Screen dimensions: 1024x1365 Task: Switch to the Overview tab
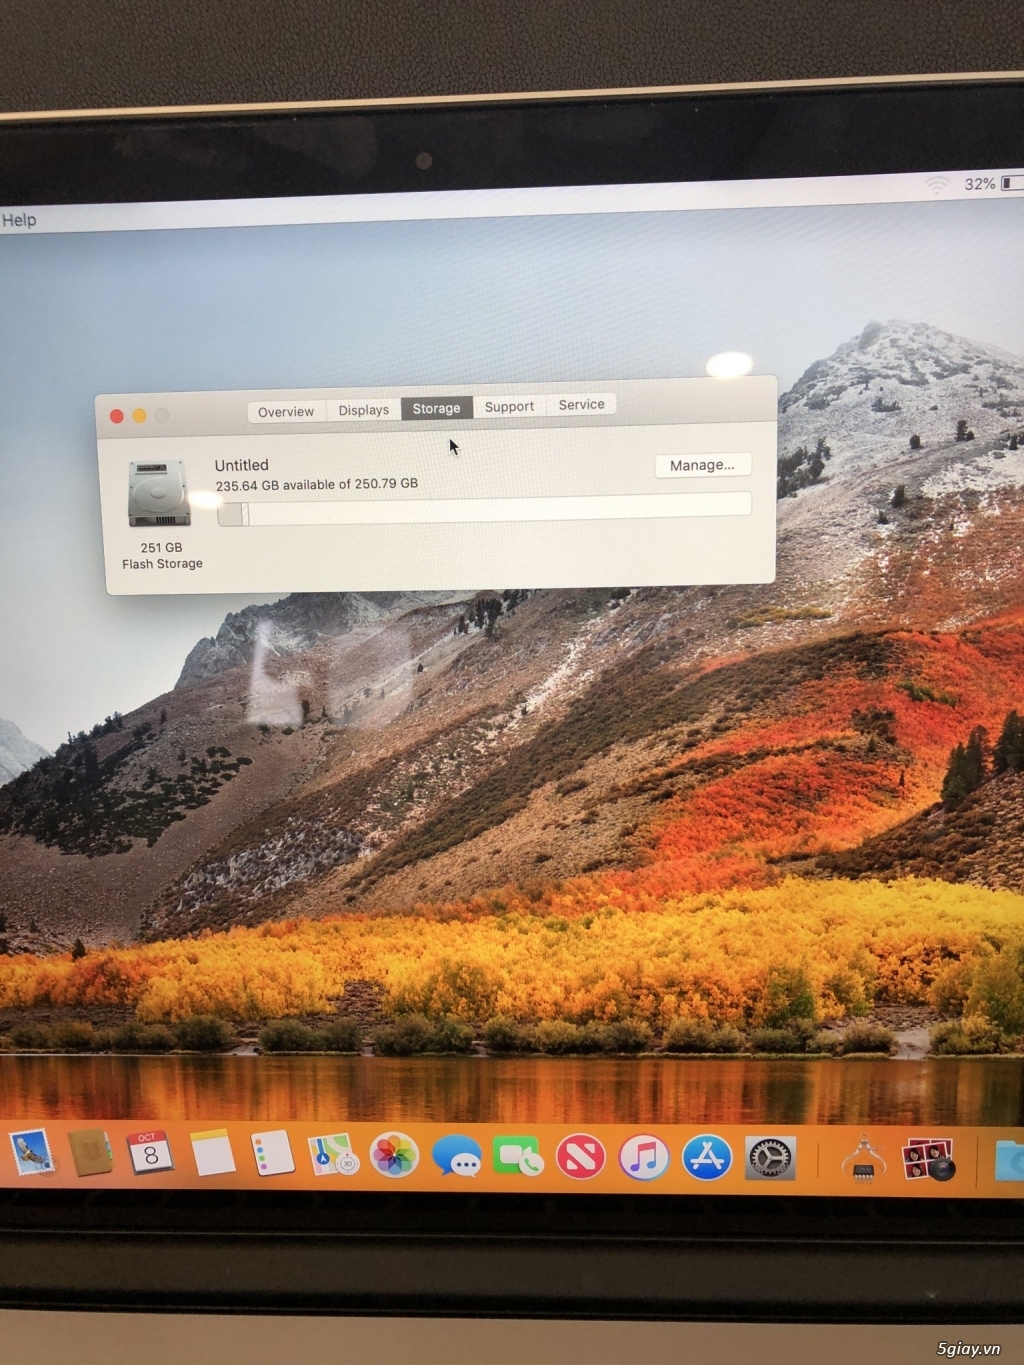[x=286, y=411]
